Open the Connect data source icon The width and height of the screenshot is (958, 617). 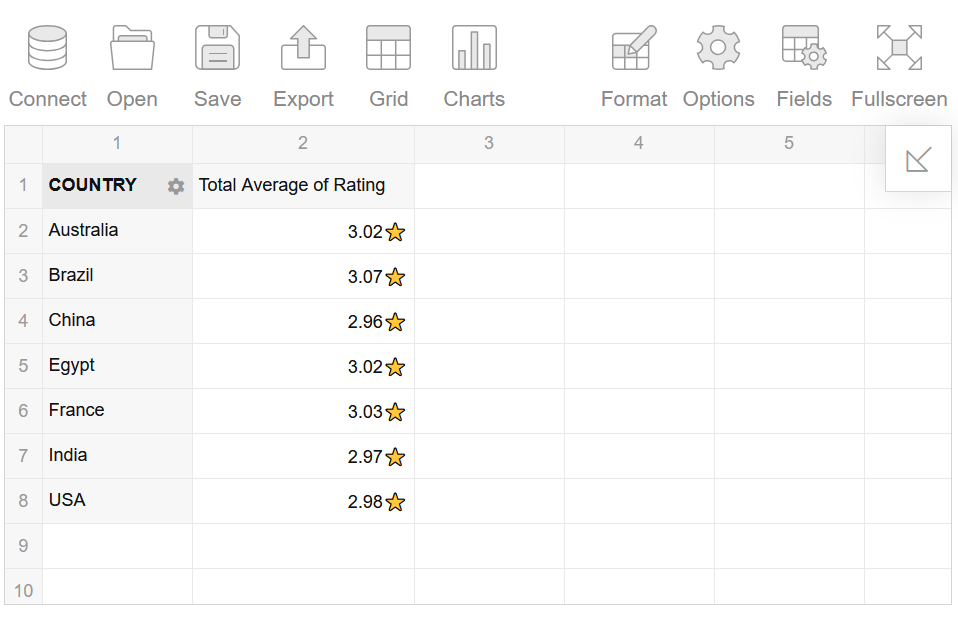47,47
